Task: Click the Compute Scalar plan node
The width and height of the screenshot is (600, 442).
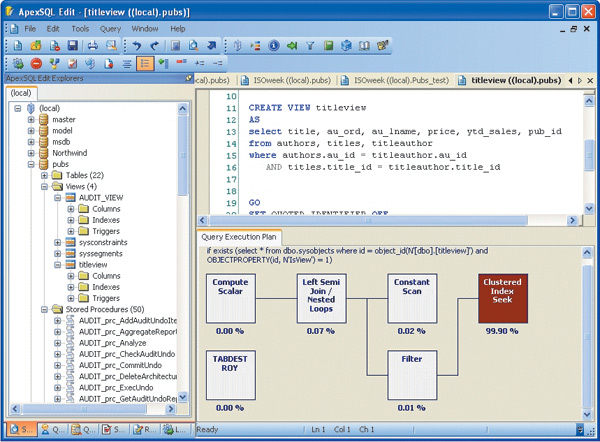Action: click(x=230, y=298)
